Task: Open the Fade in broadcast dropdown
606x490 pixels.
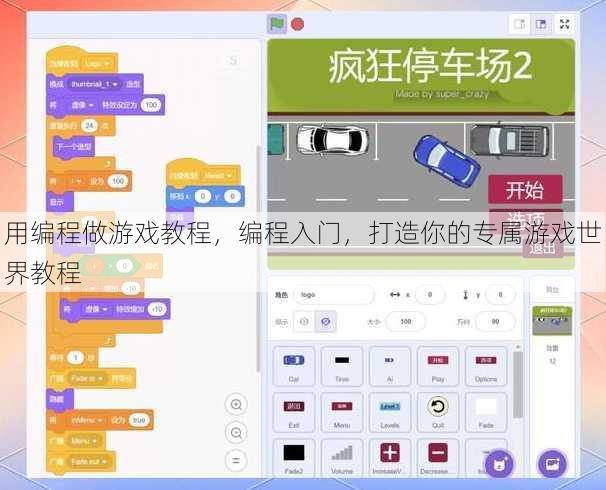Action: click(87, 378)
